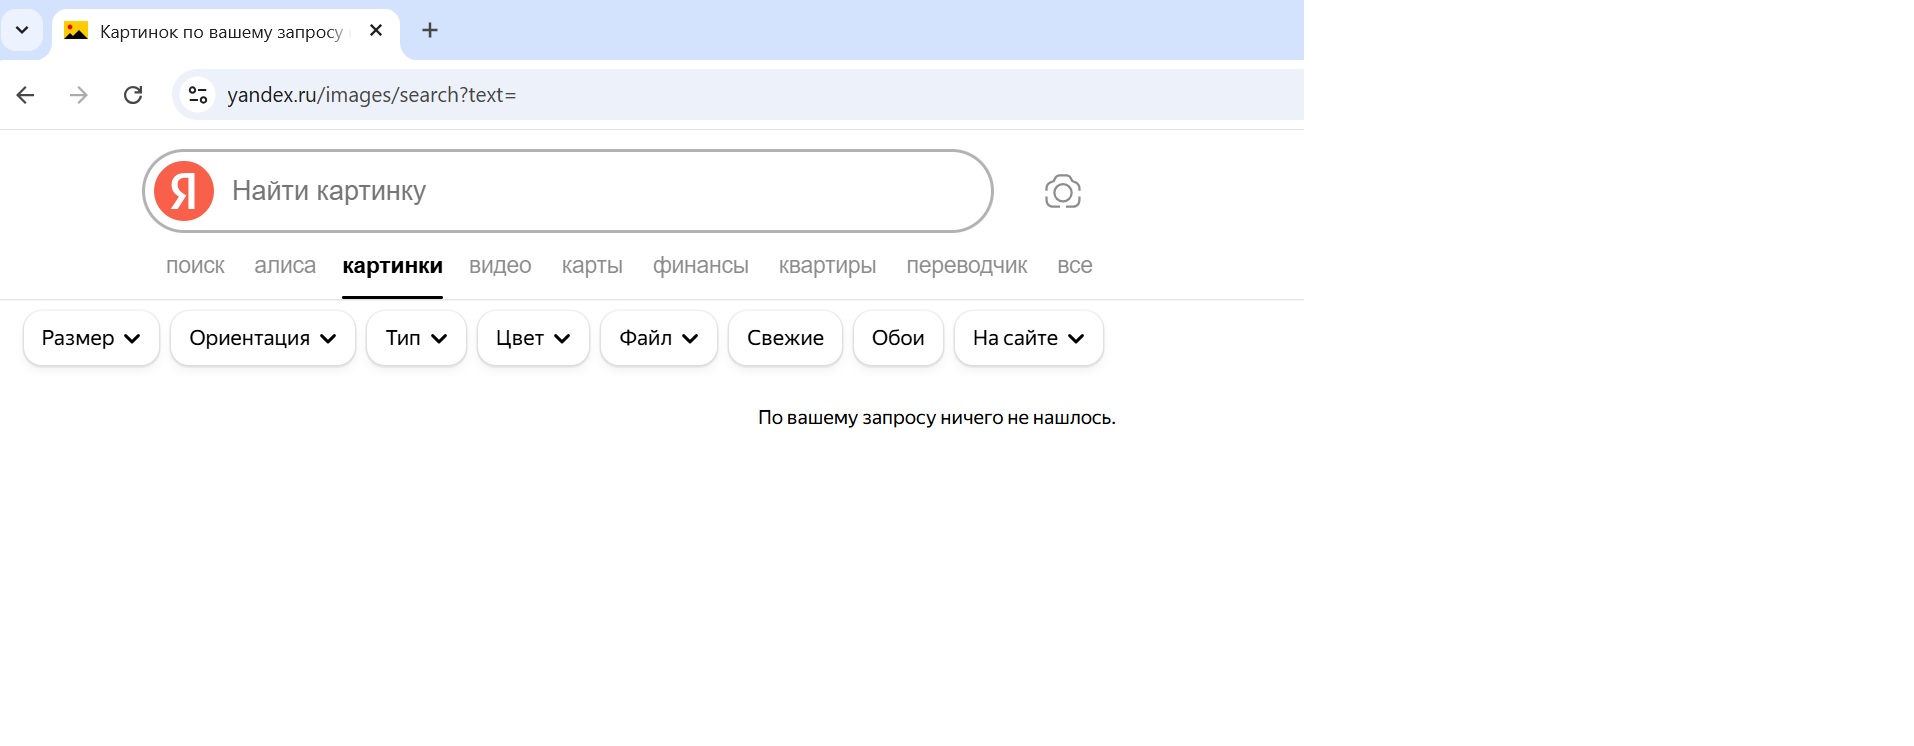
Task: Go back with browser back arrow
Action: [26, 95]
